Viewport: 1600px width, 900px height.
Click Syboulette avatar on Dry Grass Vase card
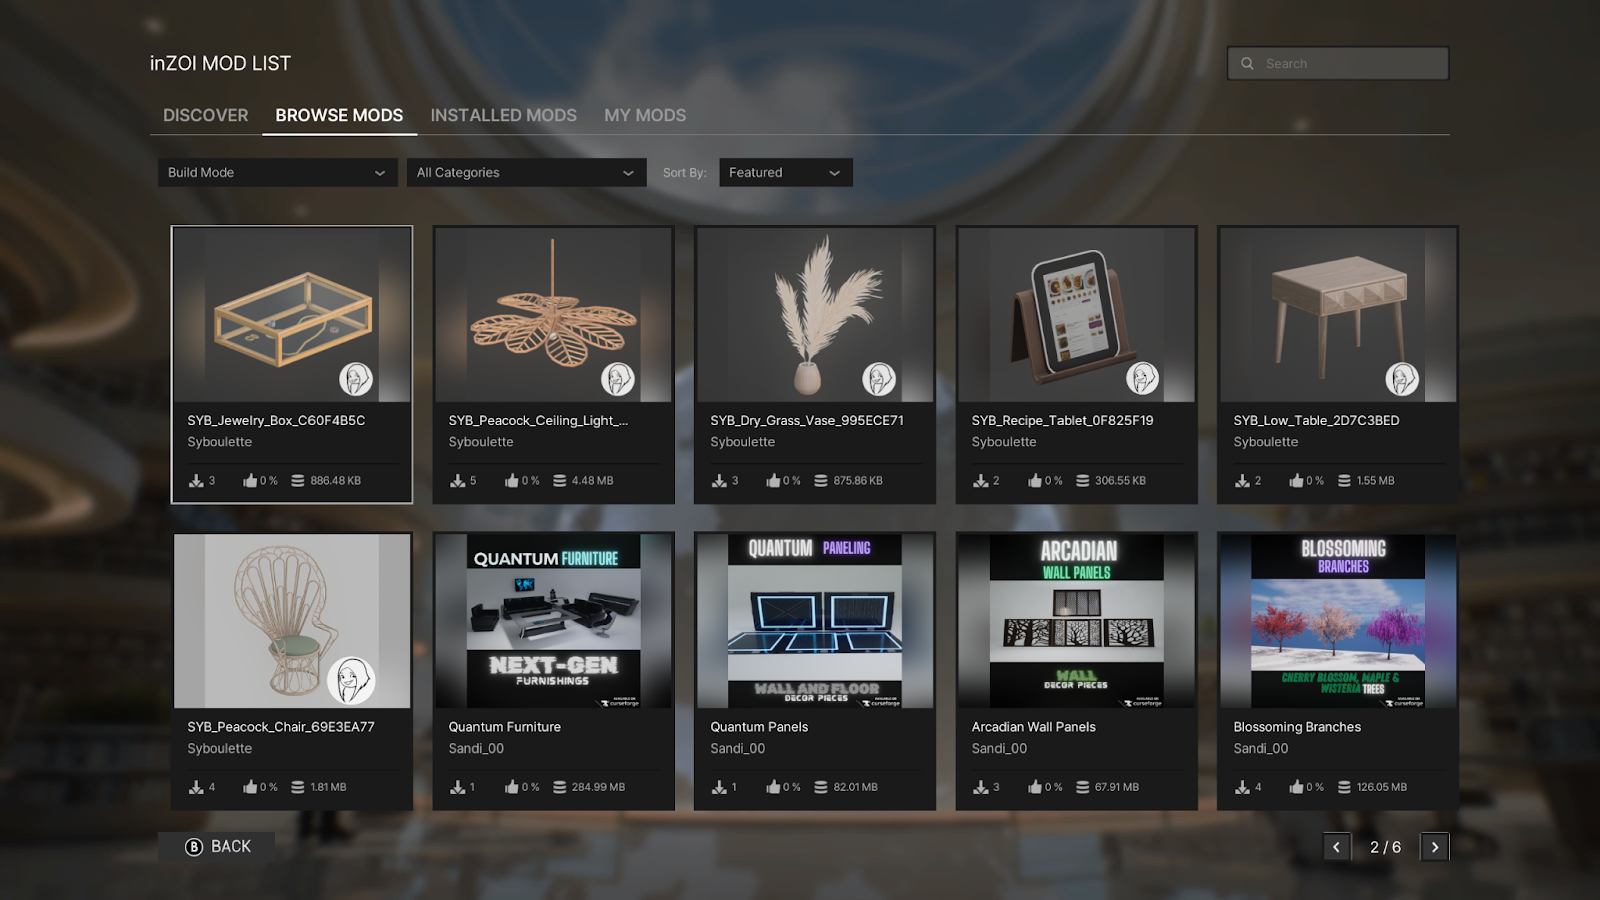879,379
